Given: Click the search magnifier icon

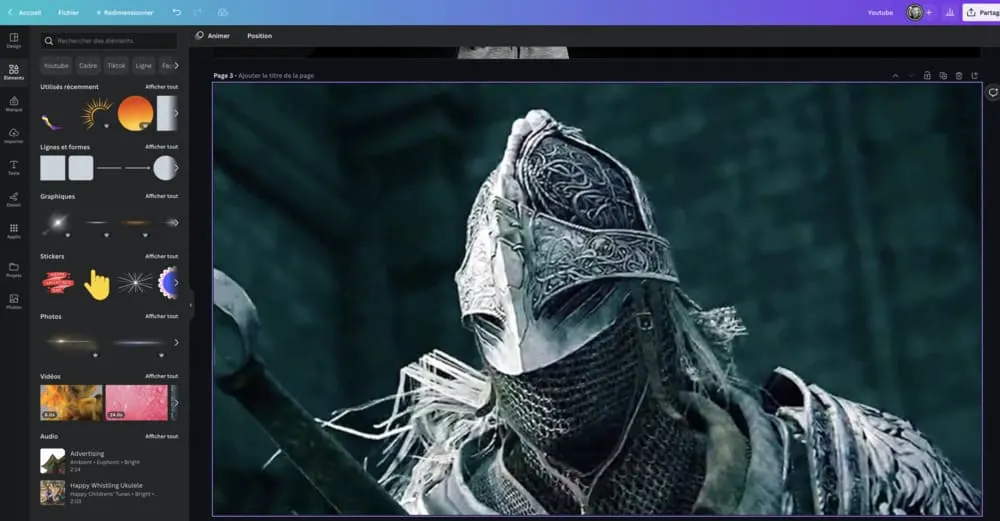Looking at the screenshot, I should [x=48, y=41].
